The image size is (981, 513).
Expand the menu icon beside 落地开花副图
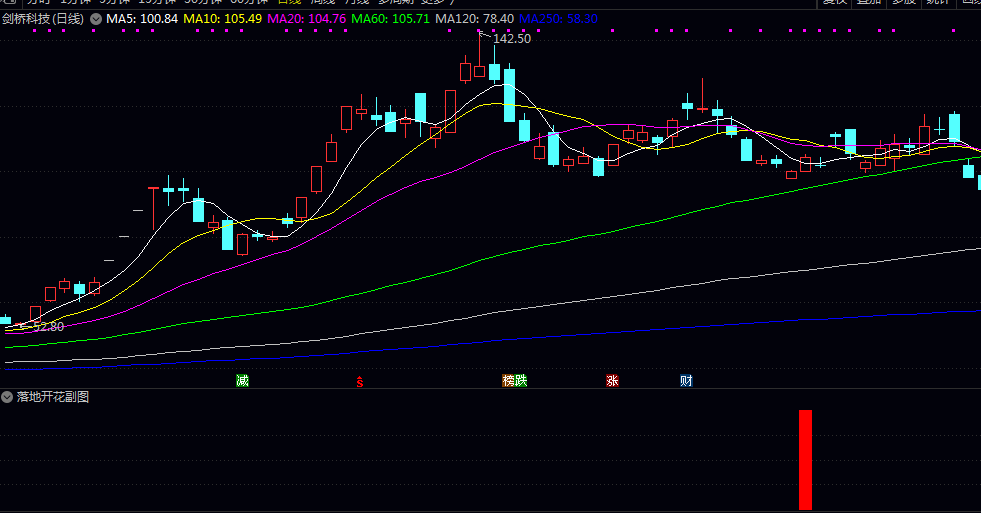(7, 397)
